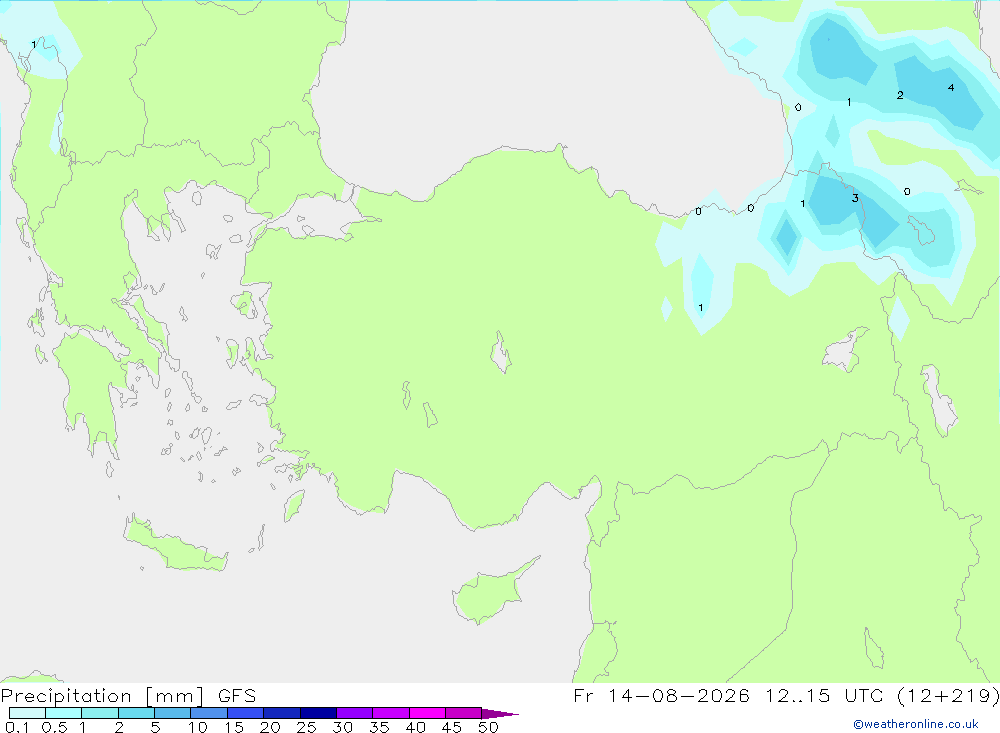Click the precipitation value '2' on map

point(900,95)
